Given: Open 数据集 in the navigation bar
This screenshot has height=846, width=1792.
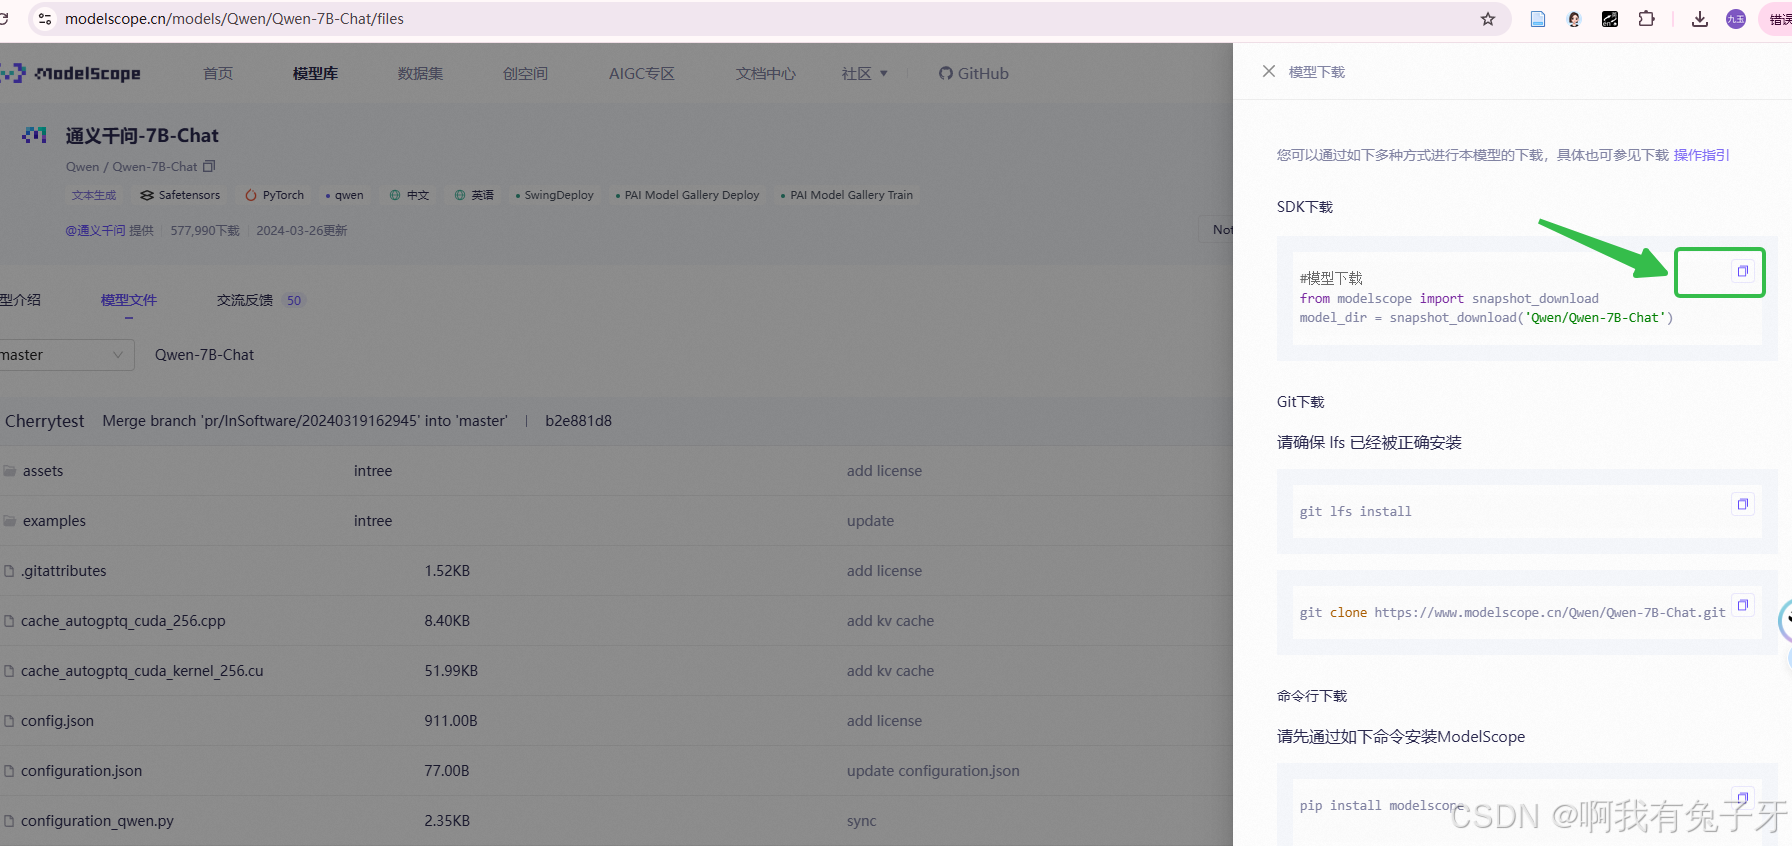Looking at the screenshot, I should (420, 73).
